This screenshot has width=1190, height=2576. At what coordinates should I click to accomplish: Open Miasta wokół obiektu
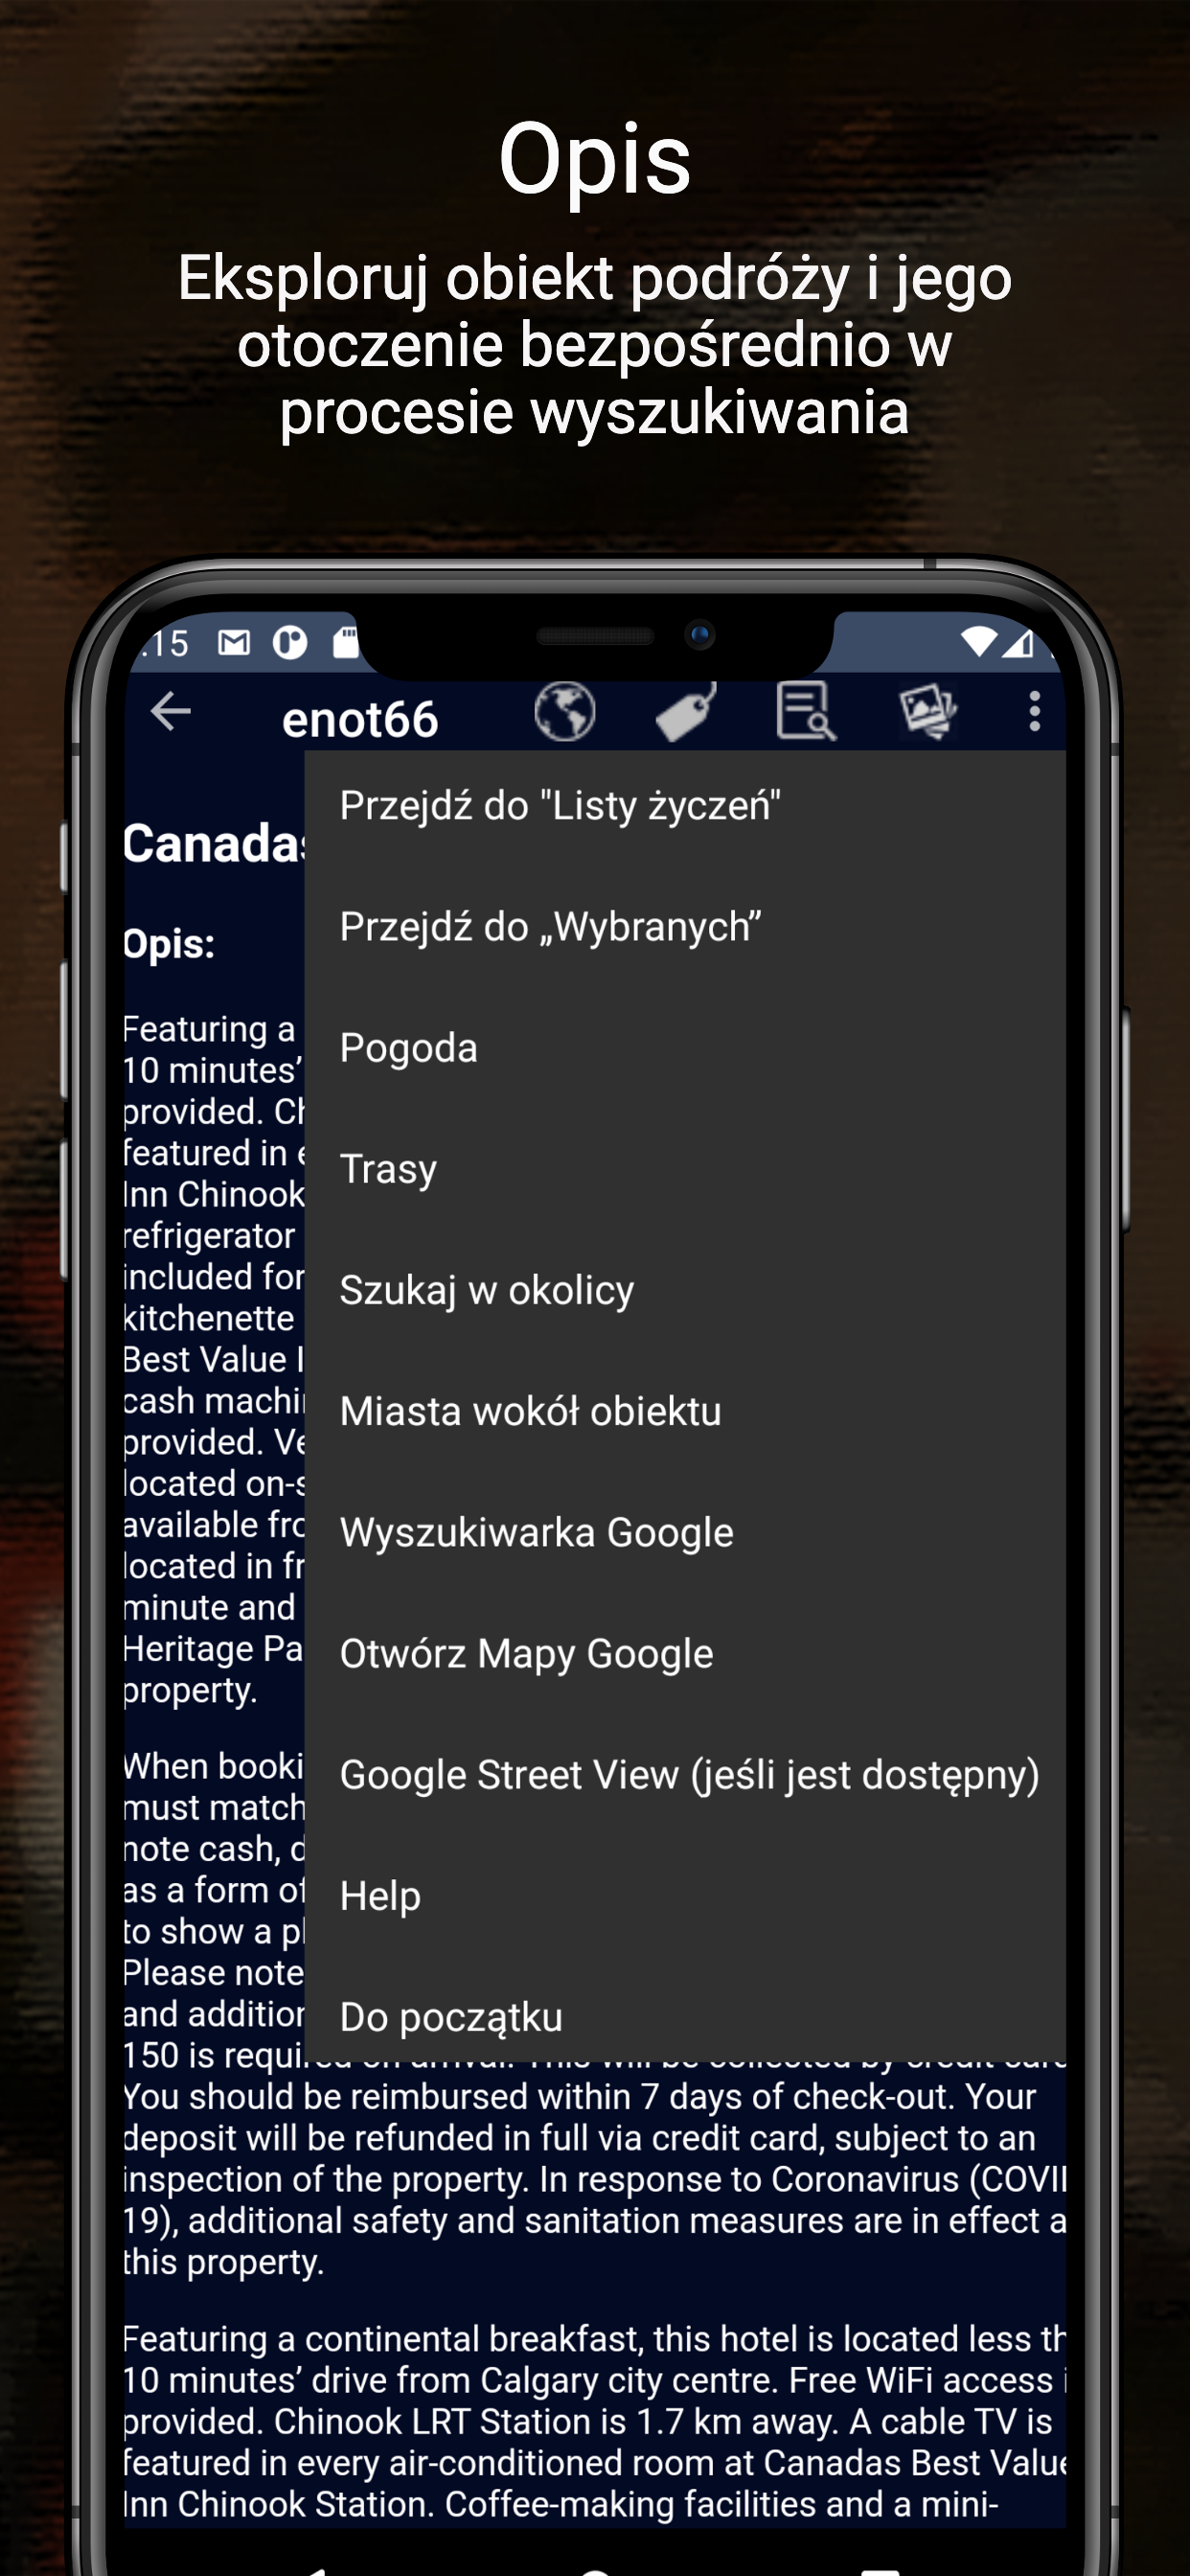[685, 1411]
